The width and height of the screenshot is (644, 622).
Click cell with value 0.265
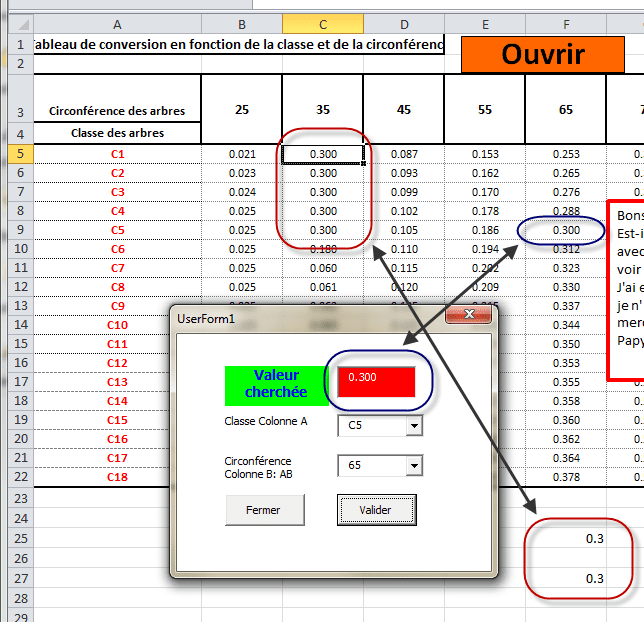tap(566, 173)
